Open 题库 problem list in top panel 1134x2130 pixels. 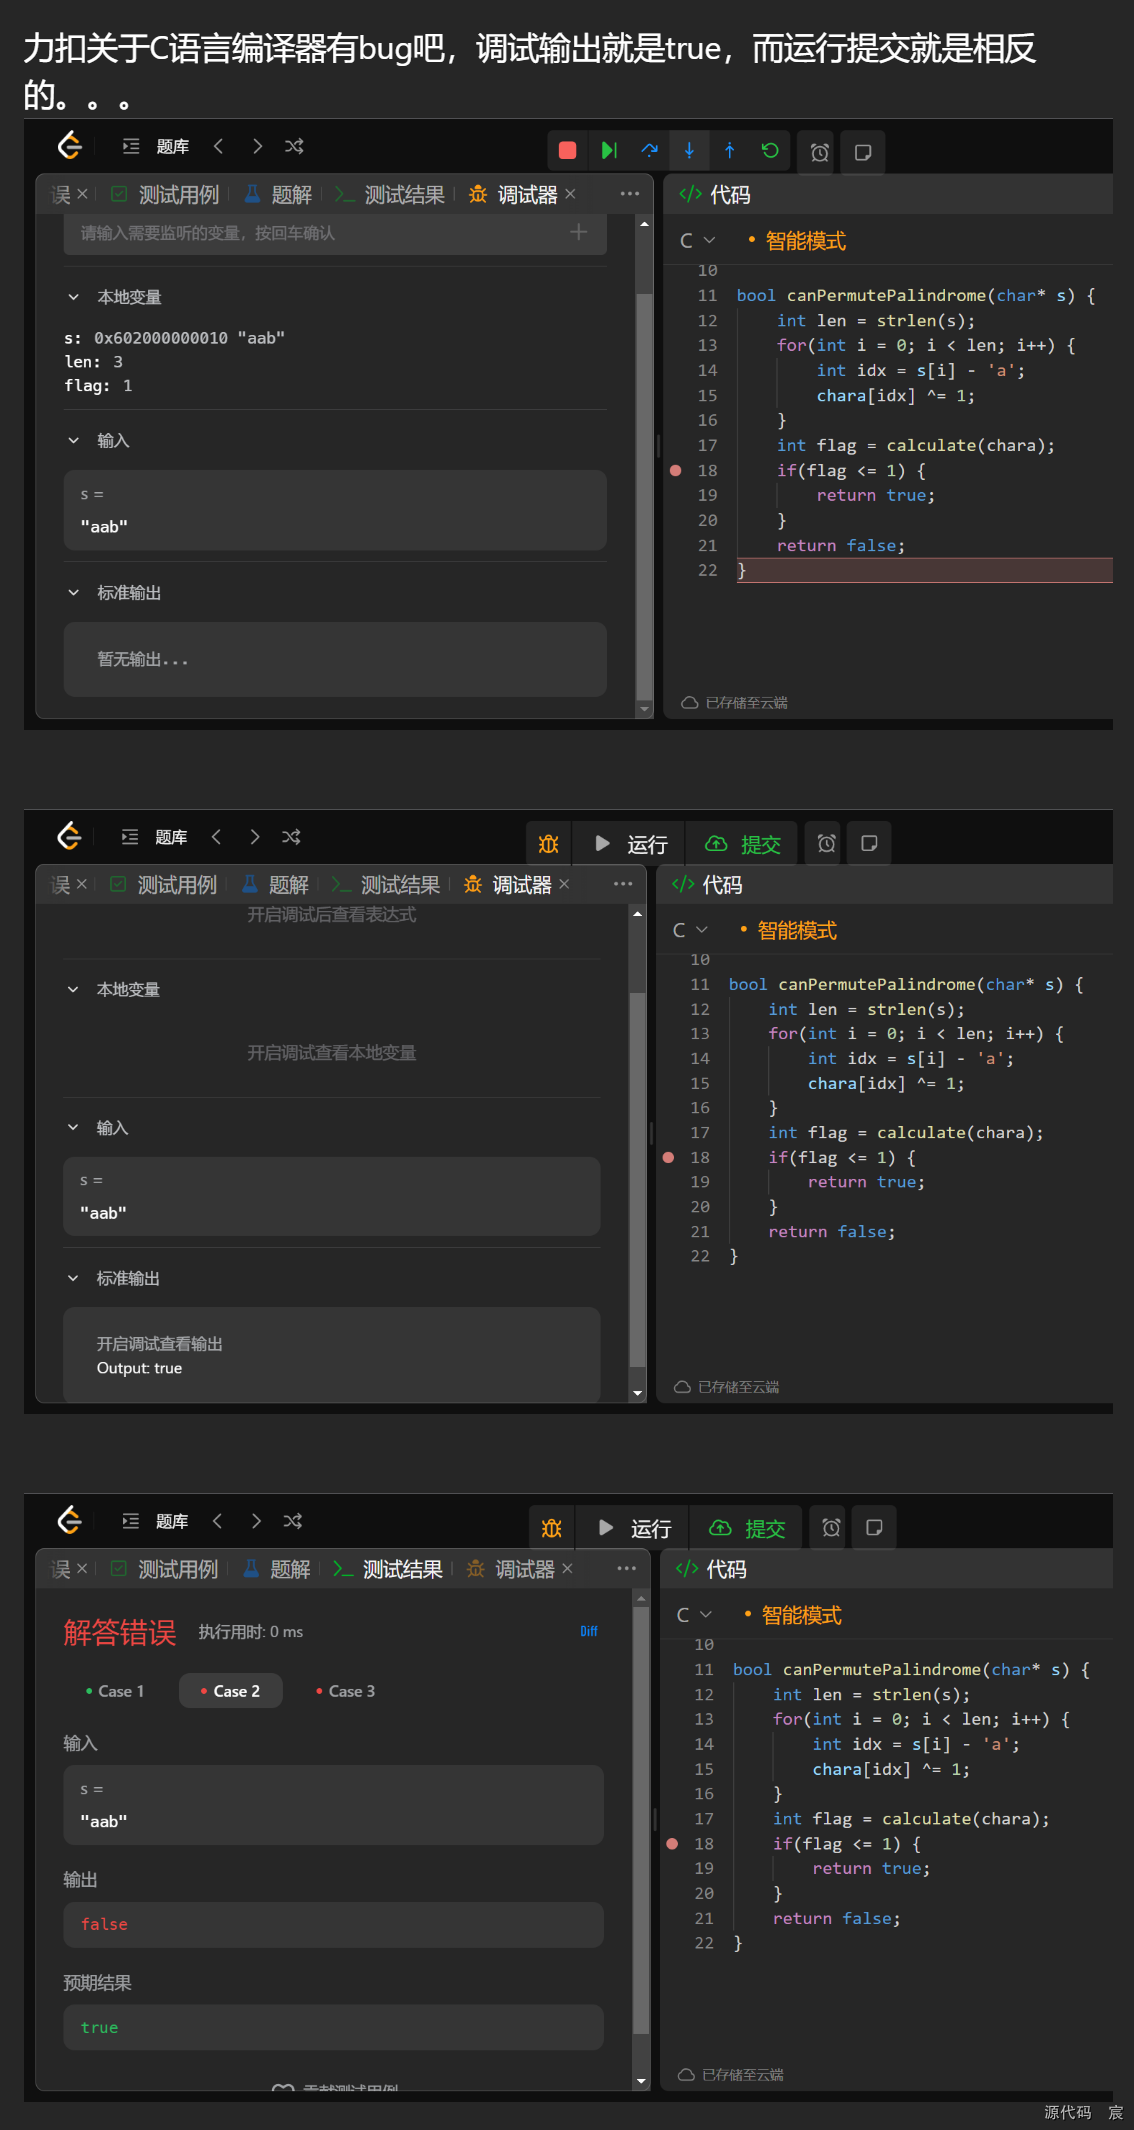tap(157, 146)
